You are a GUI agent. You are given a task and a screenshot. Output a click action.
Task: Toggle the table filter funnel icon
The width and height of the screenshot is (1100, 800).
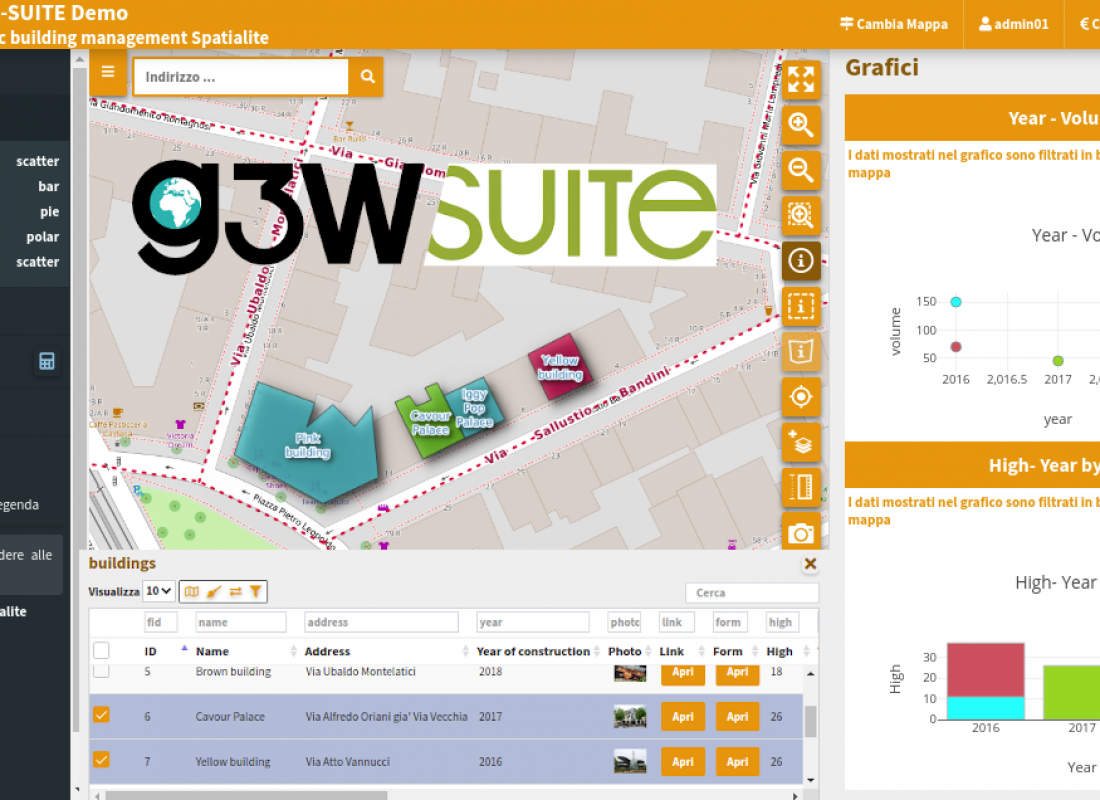click(x=255, y=592)
